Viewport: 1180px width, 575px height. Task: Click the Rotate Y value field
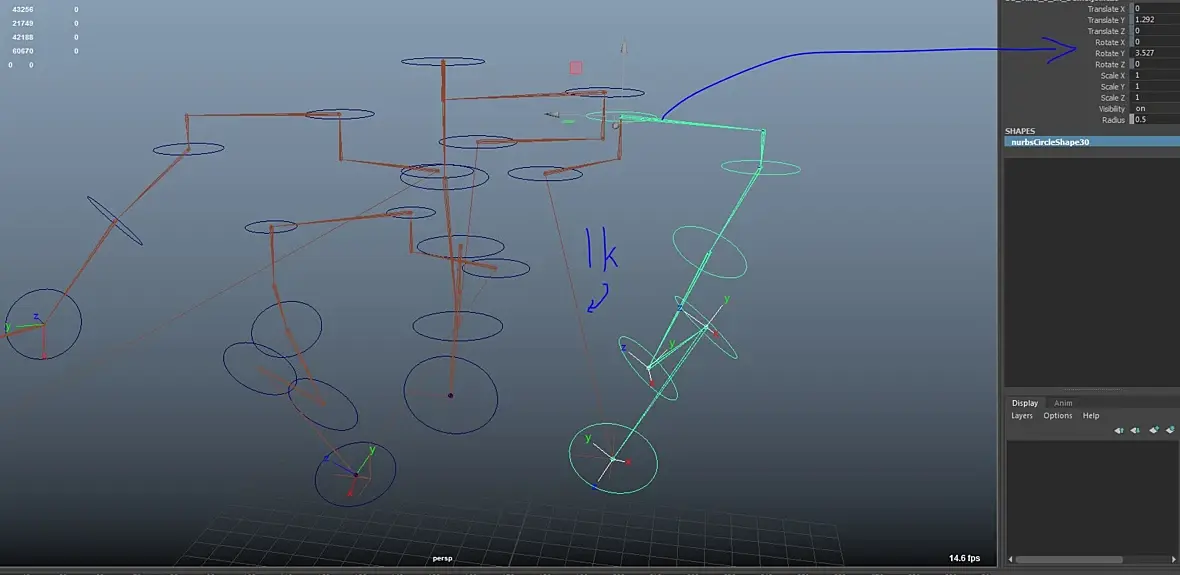[1154, 53]
